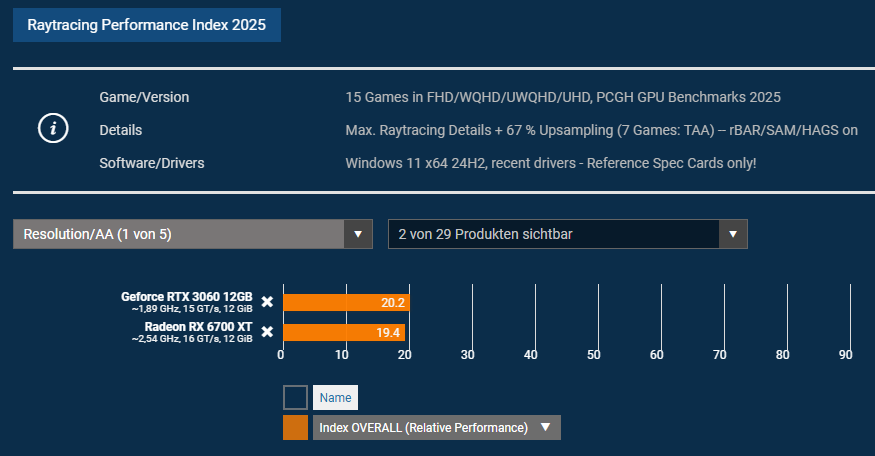
Task: Click the info circle icon
Action: coord(53,128)
